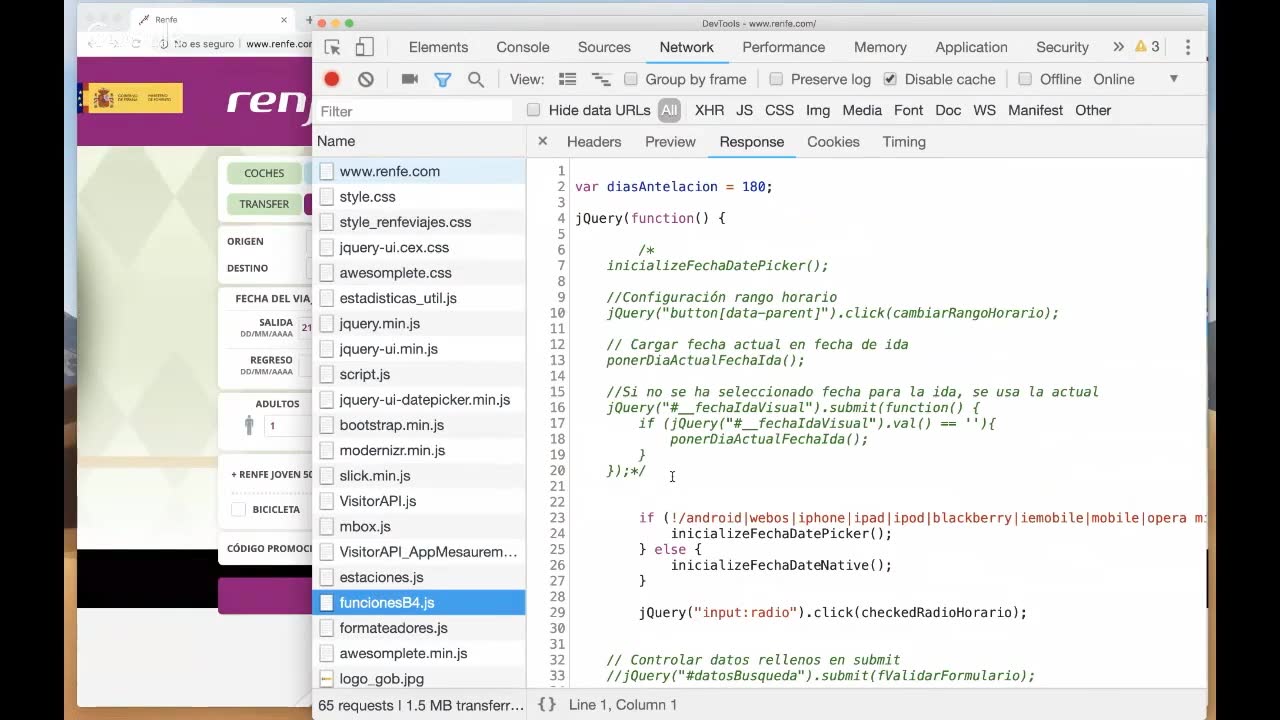Filter requests by CSS

779,110
